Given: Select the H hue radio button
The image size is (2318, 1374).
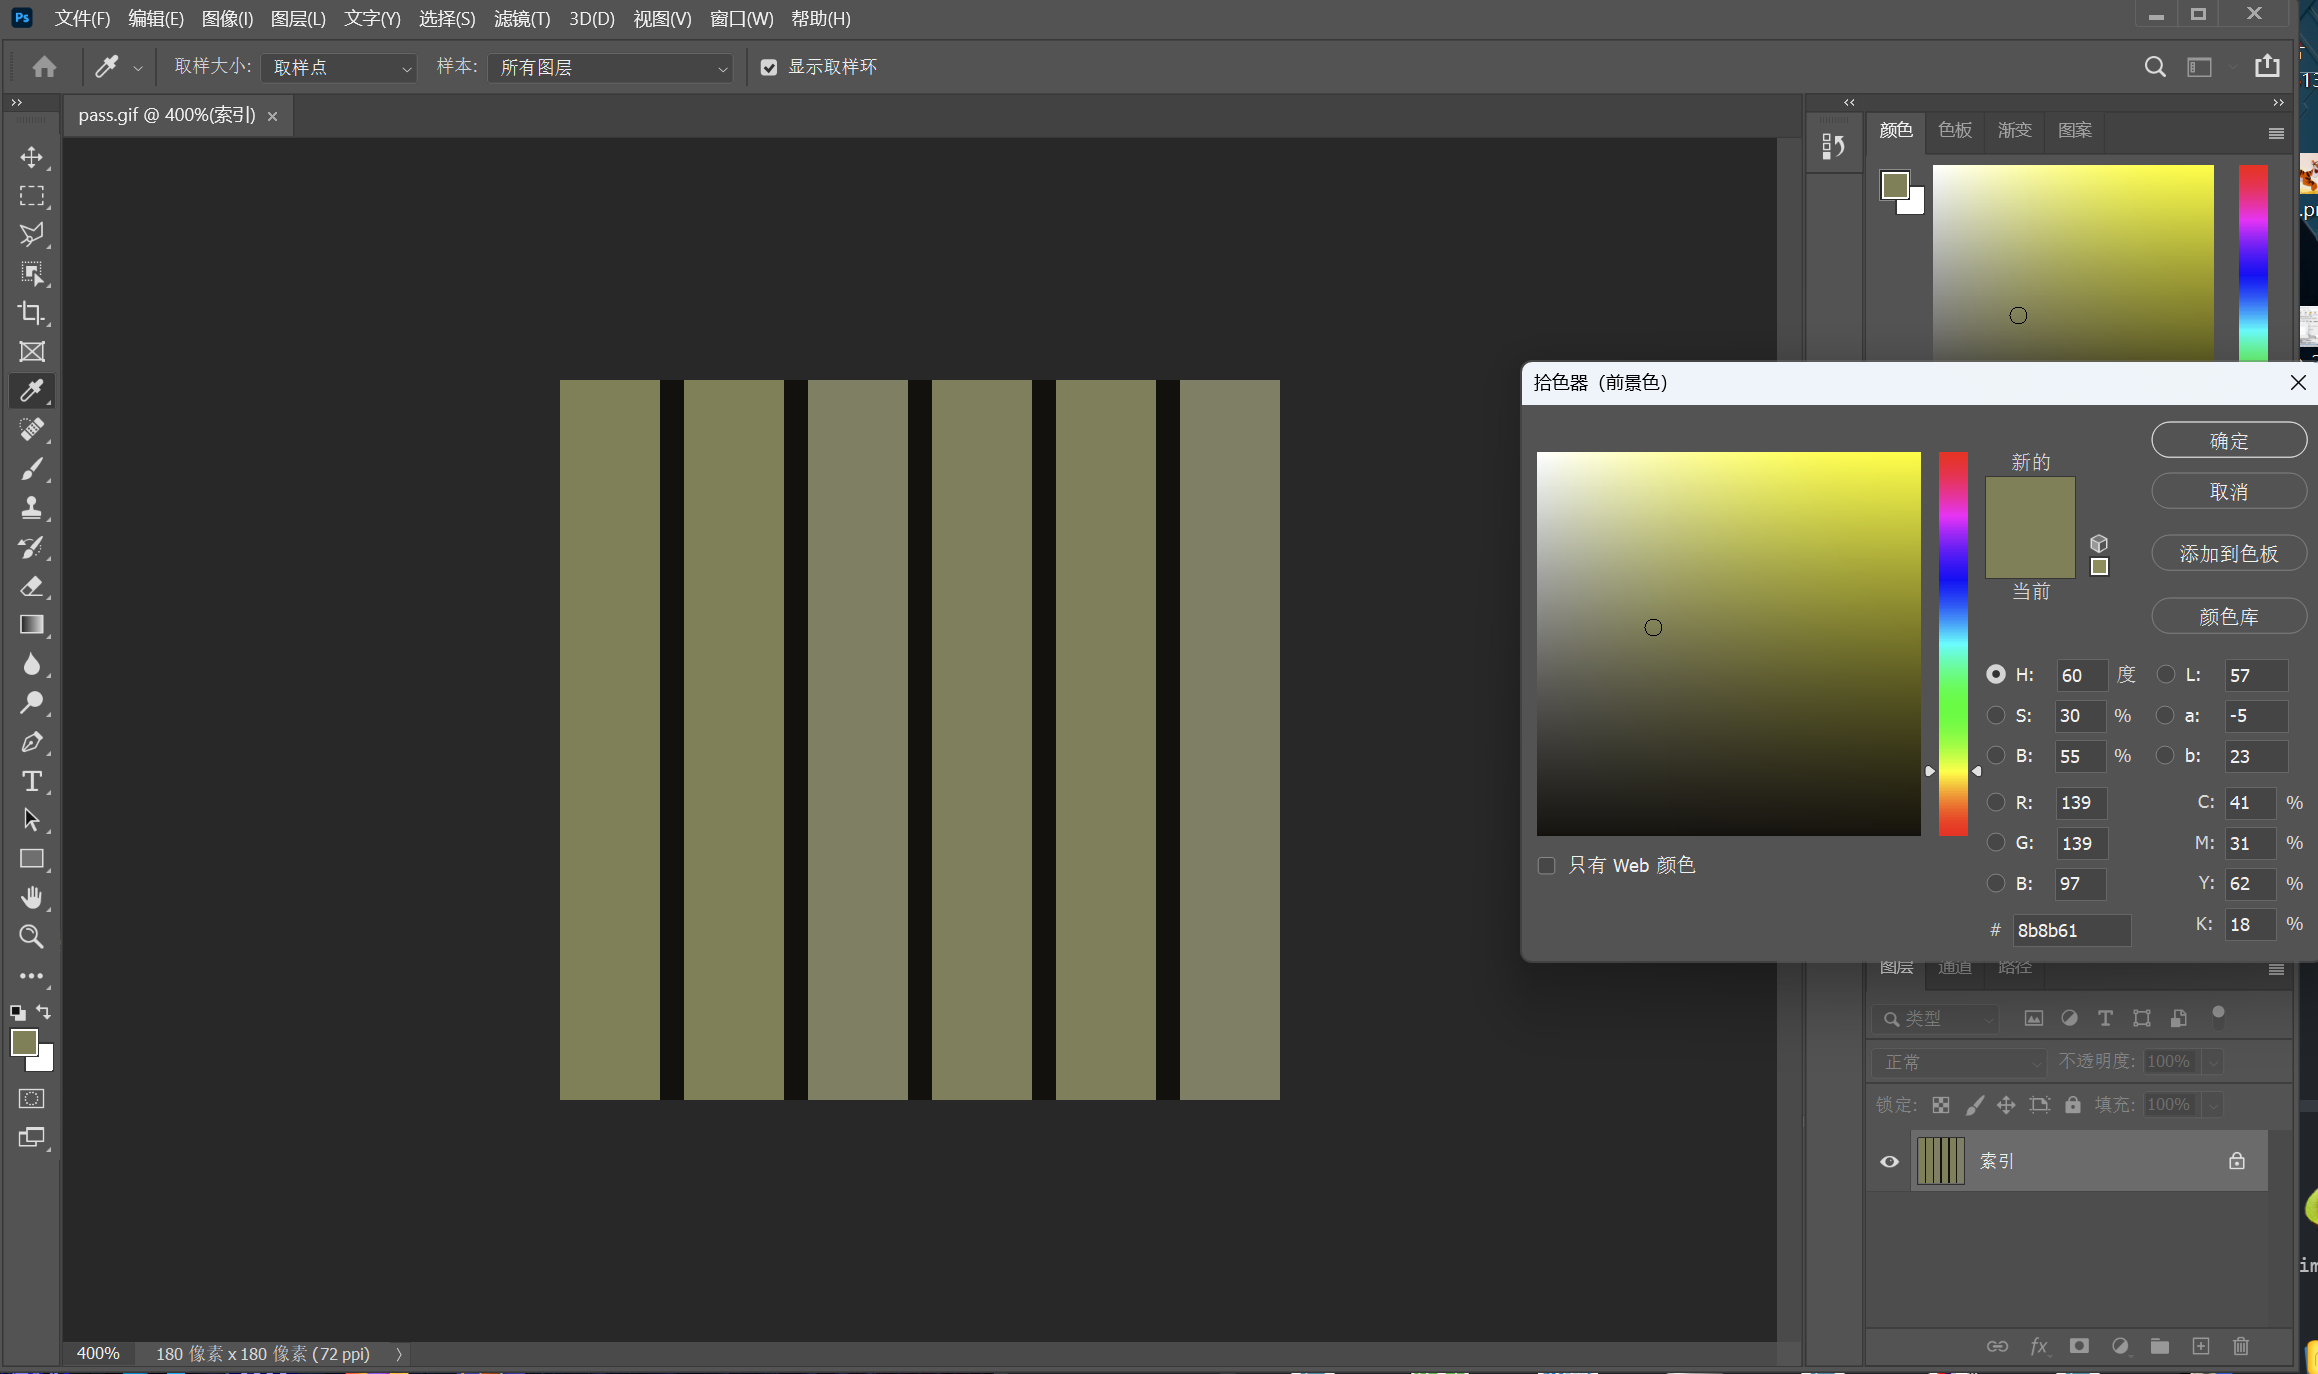Looking at the screenshot, I should [1996, 675].
